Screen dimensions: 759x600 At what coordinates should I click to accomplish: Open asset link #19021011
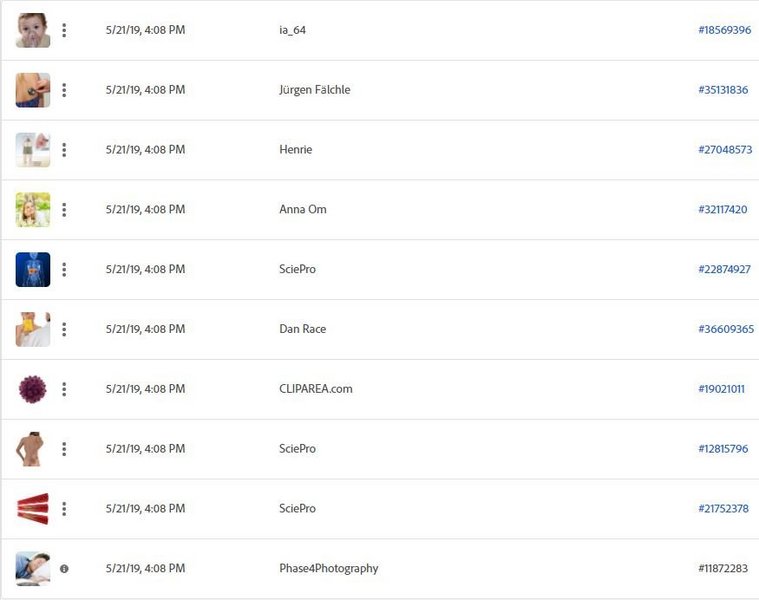click(721, 389)
